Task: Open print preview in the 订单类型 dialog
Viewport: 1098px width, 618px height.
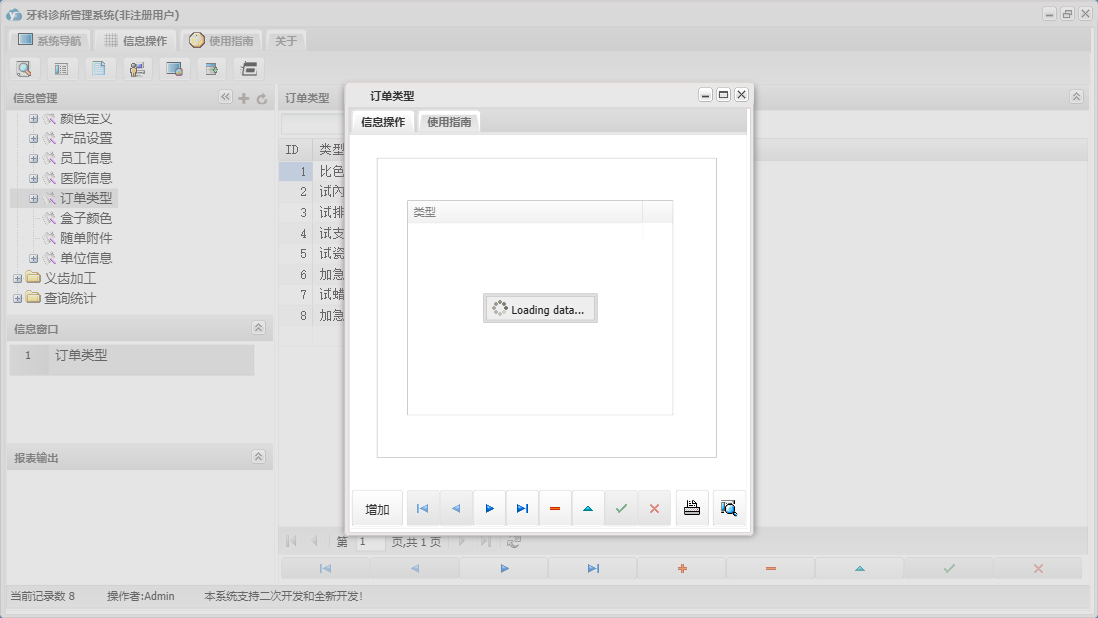Action: (729, 508)
